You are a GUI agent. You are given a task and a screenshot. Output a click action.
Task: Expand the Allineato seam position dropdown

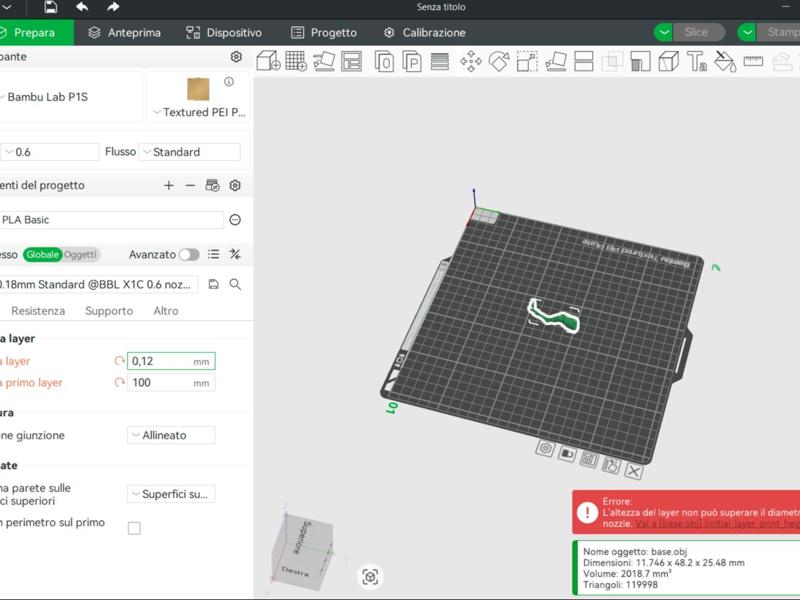coord(171,436)
